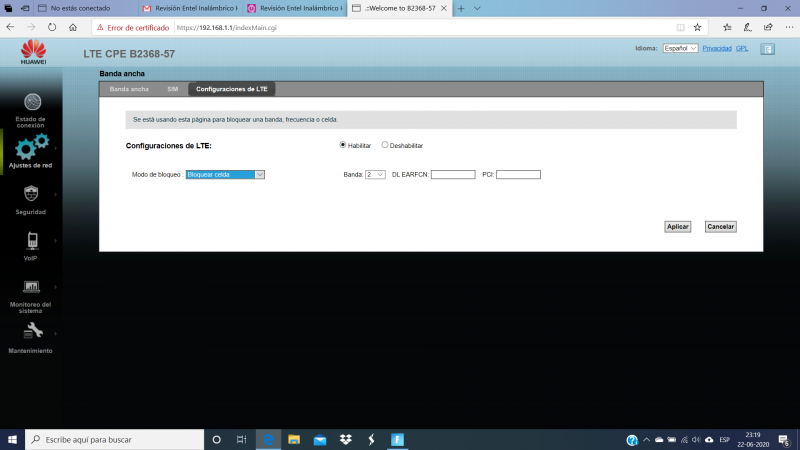
Task: Click the Aplicar button
Action: pos(678,226)
